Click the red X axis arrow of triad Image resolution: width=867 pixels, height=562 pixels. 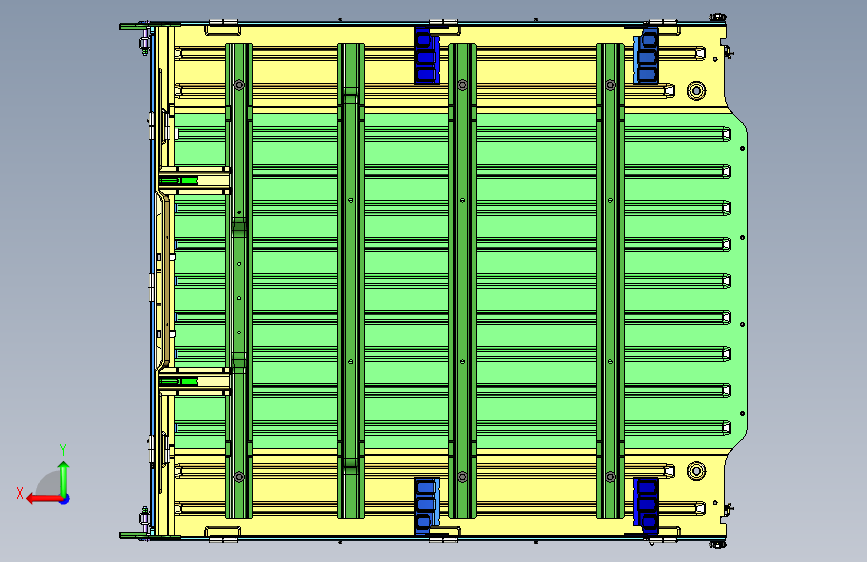44,499
